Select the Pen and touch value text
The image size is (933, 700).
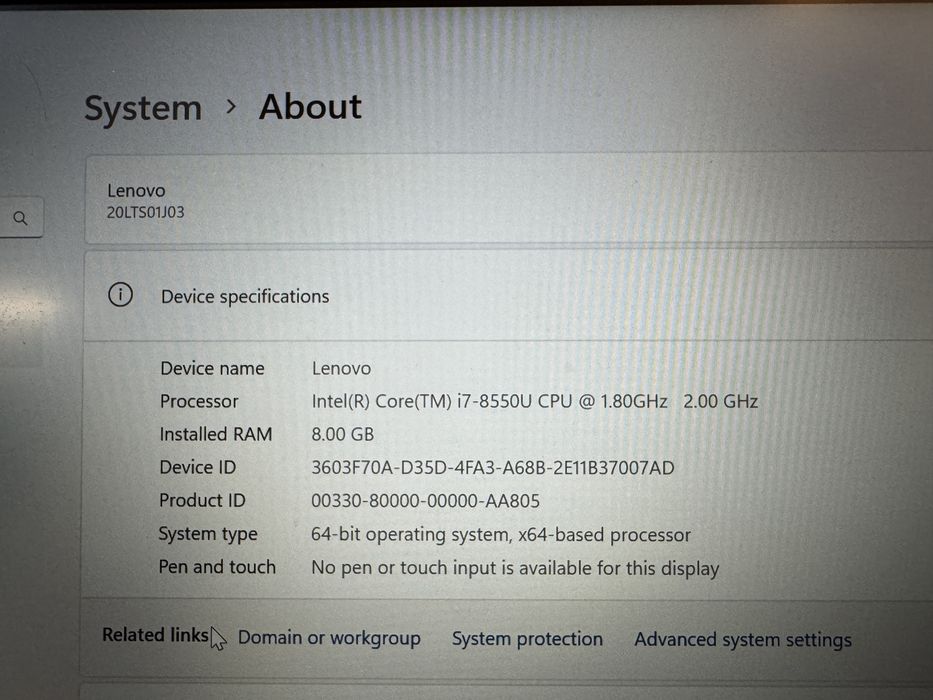(x=515, y=568)
